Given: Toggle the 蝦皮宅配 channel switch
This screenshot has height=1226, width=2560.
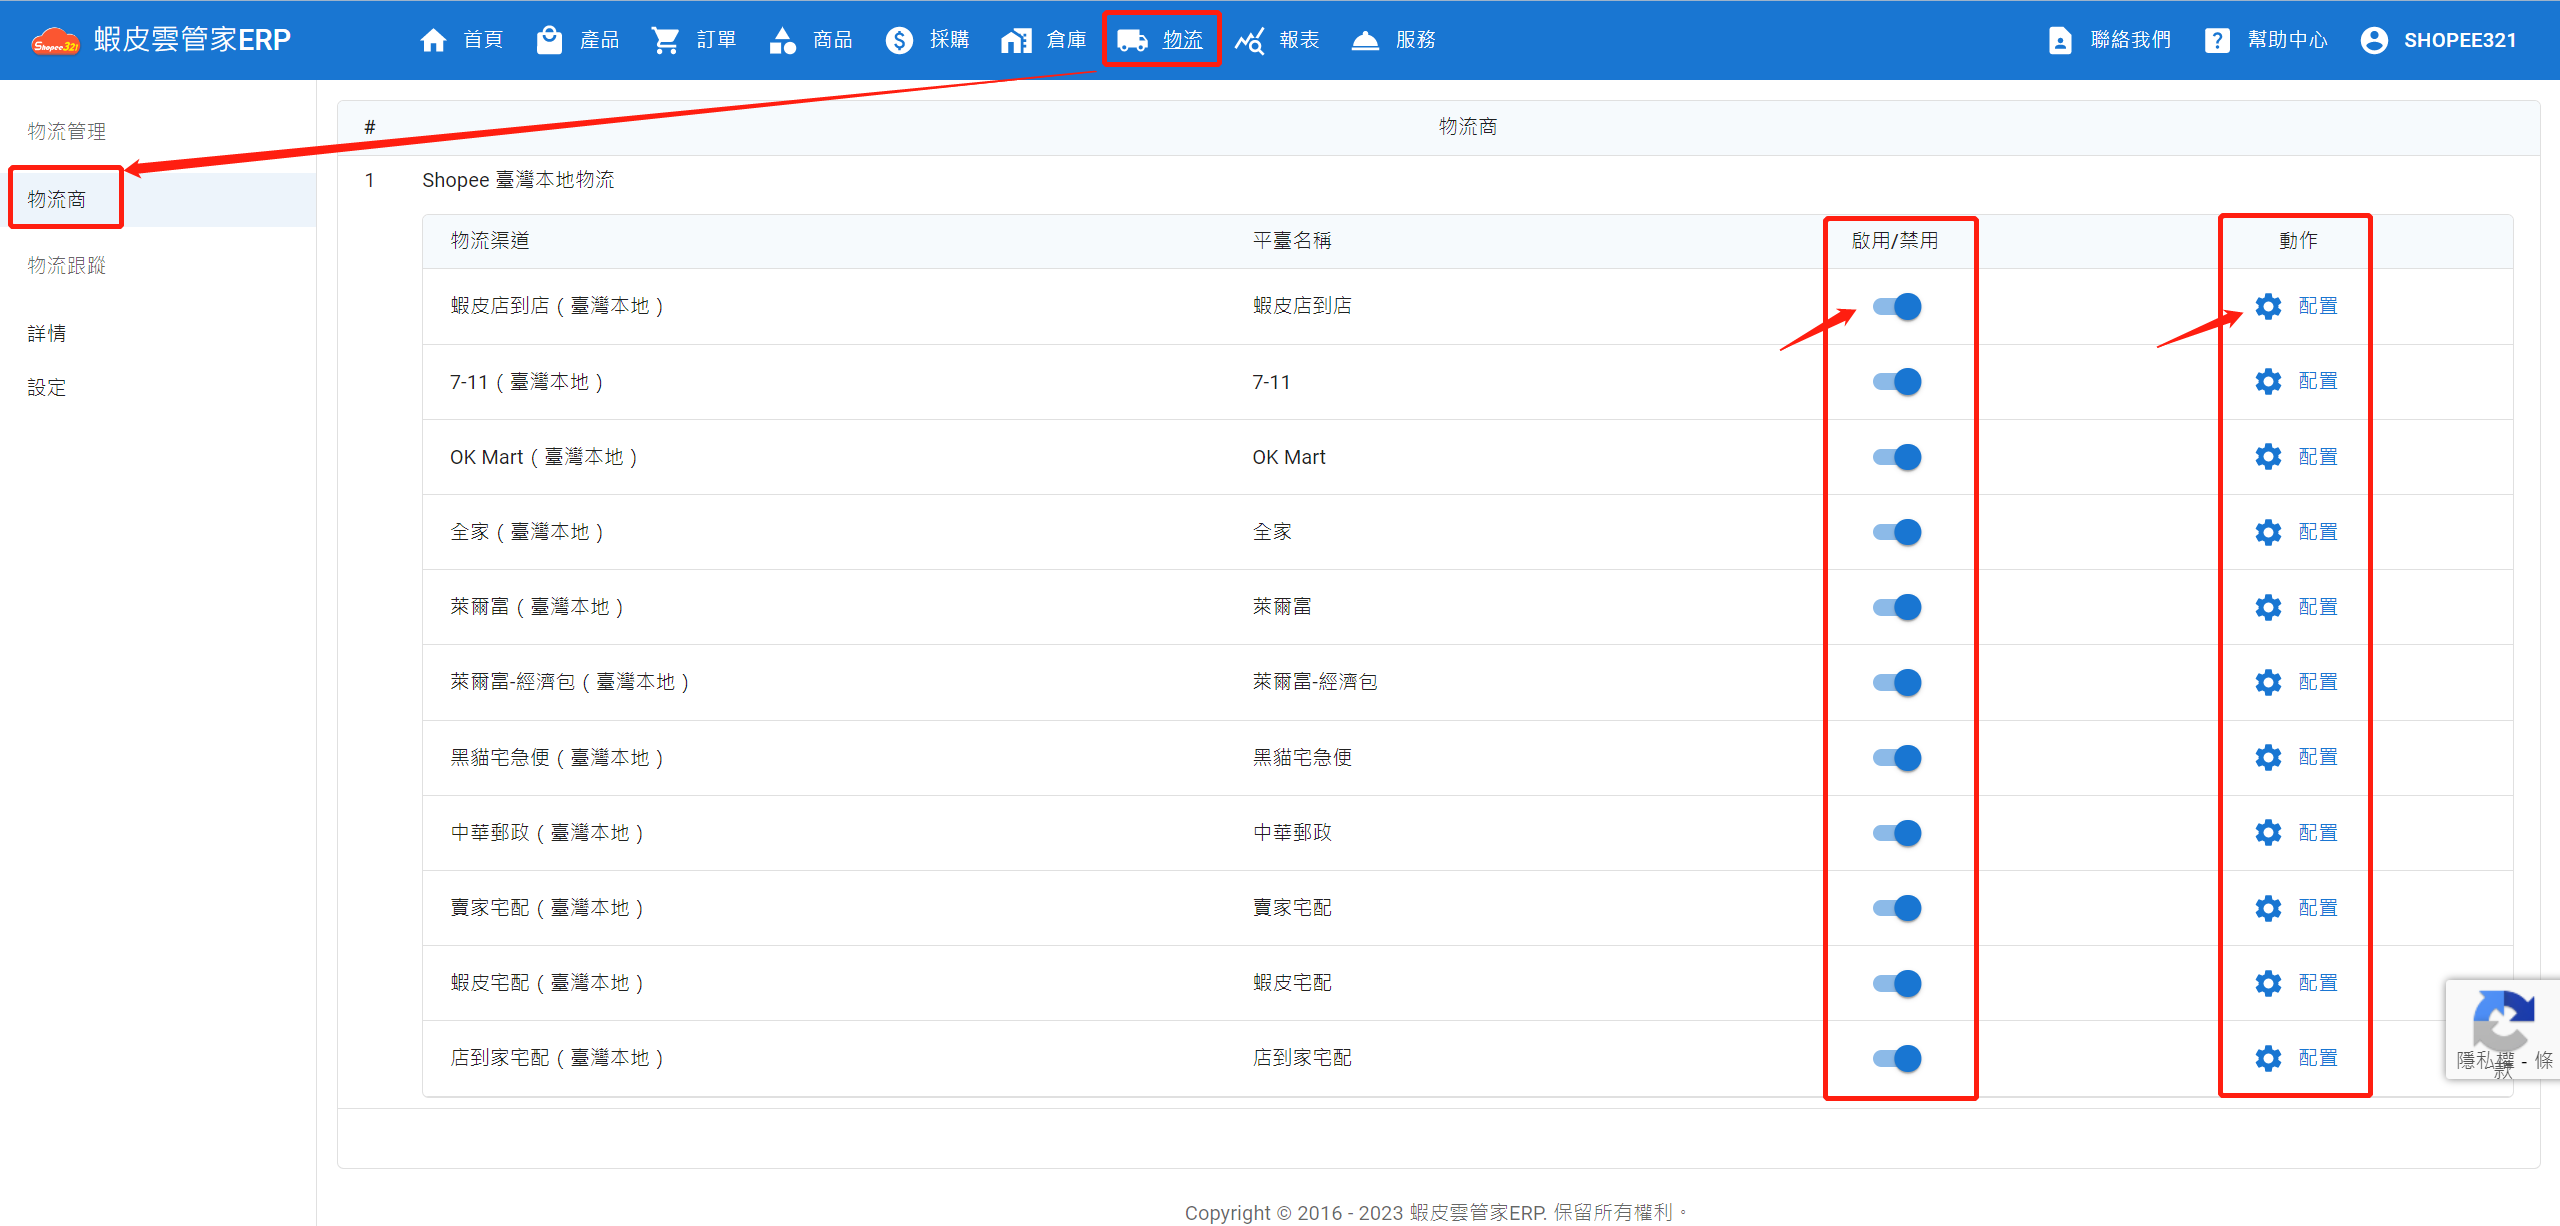Looking at the screenshot, I should (1897, 983).
